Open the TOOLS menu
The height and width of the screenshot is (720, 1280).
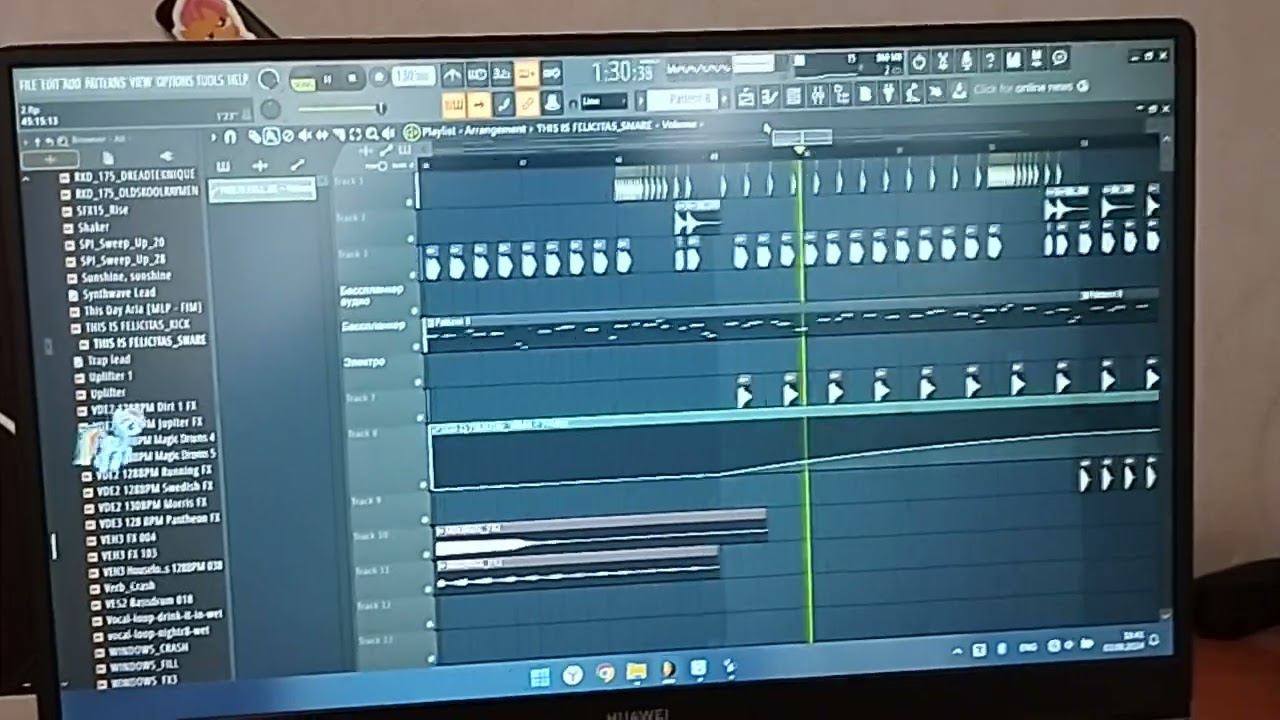coord(210,80)
